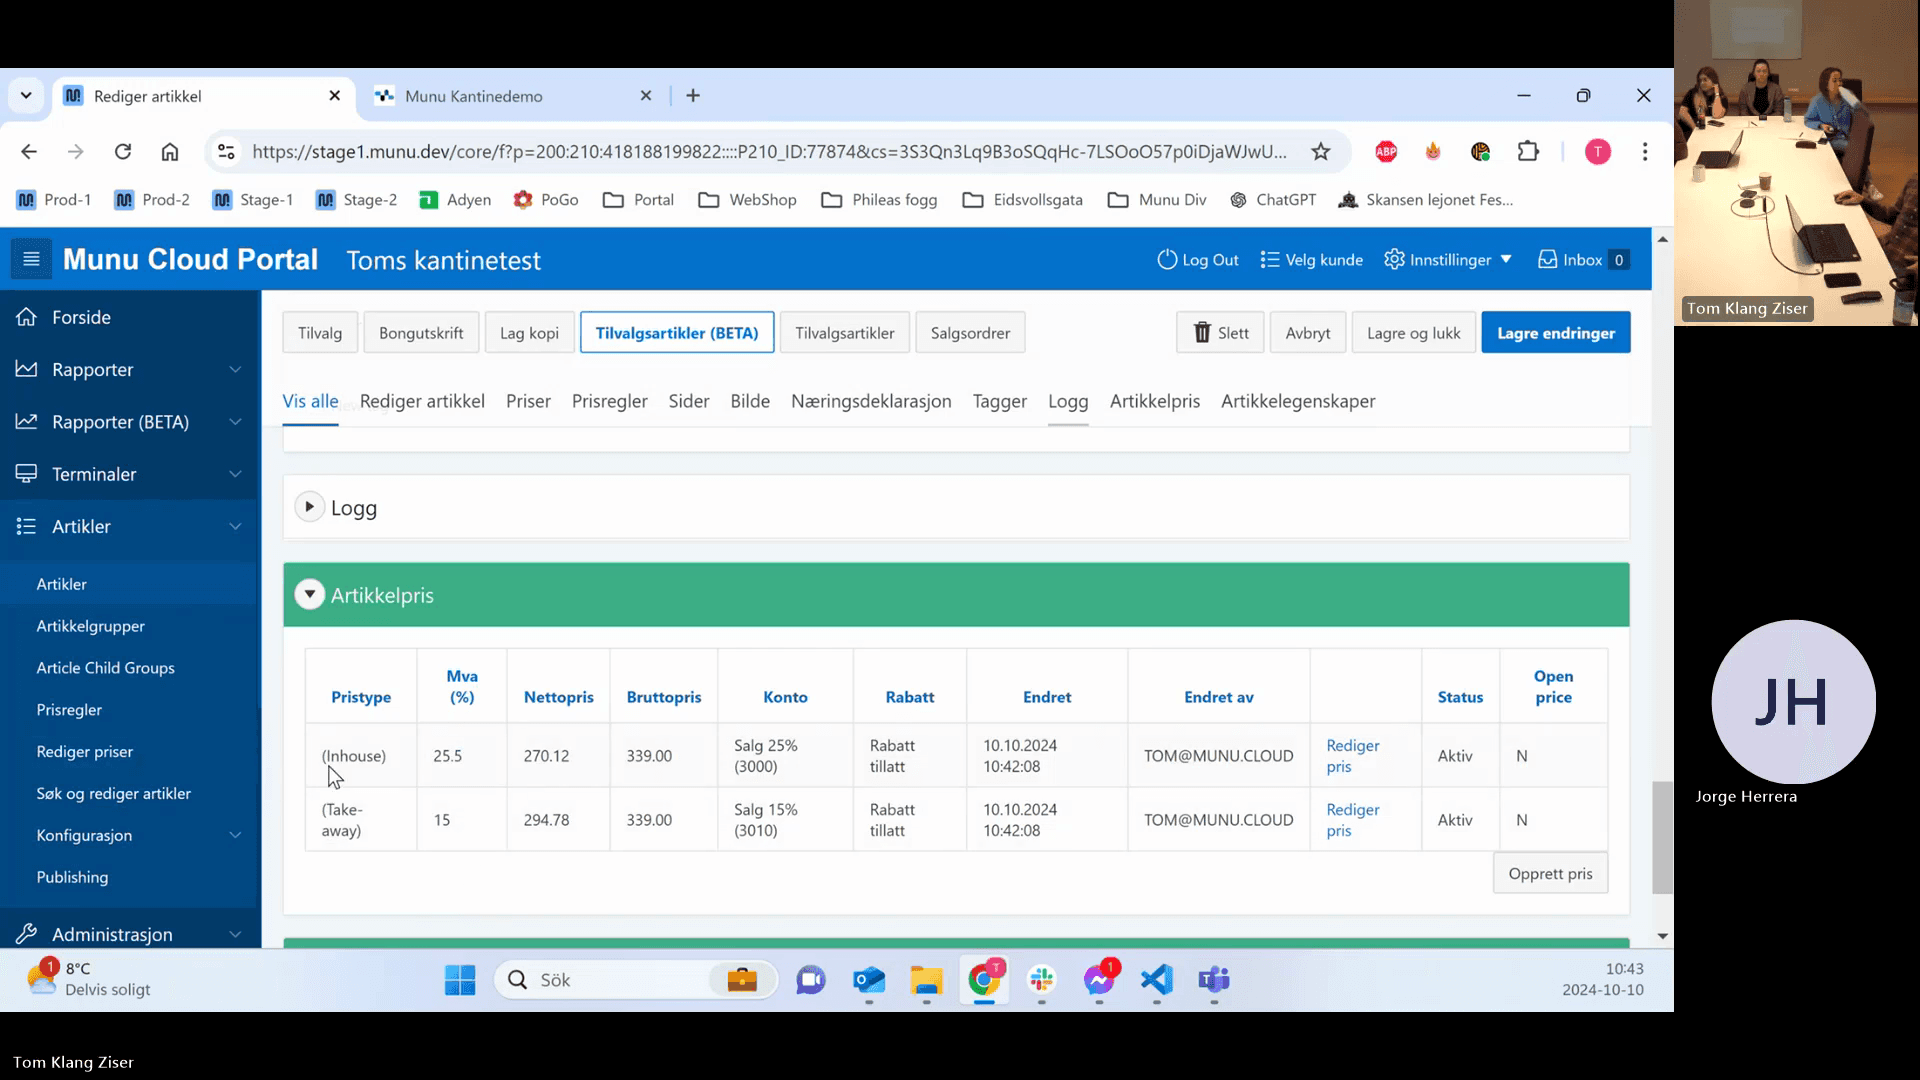1920x1080 pixels.
Task: Open the tab search dropdown arrow
Action: click(26, 96)
